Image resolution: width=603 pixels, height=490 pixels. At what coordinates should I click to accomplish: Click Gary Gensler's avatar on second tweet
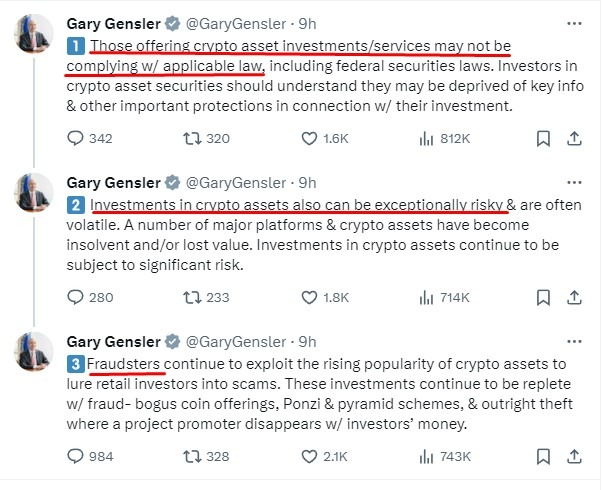(33, 192)
